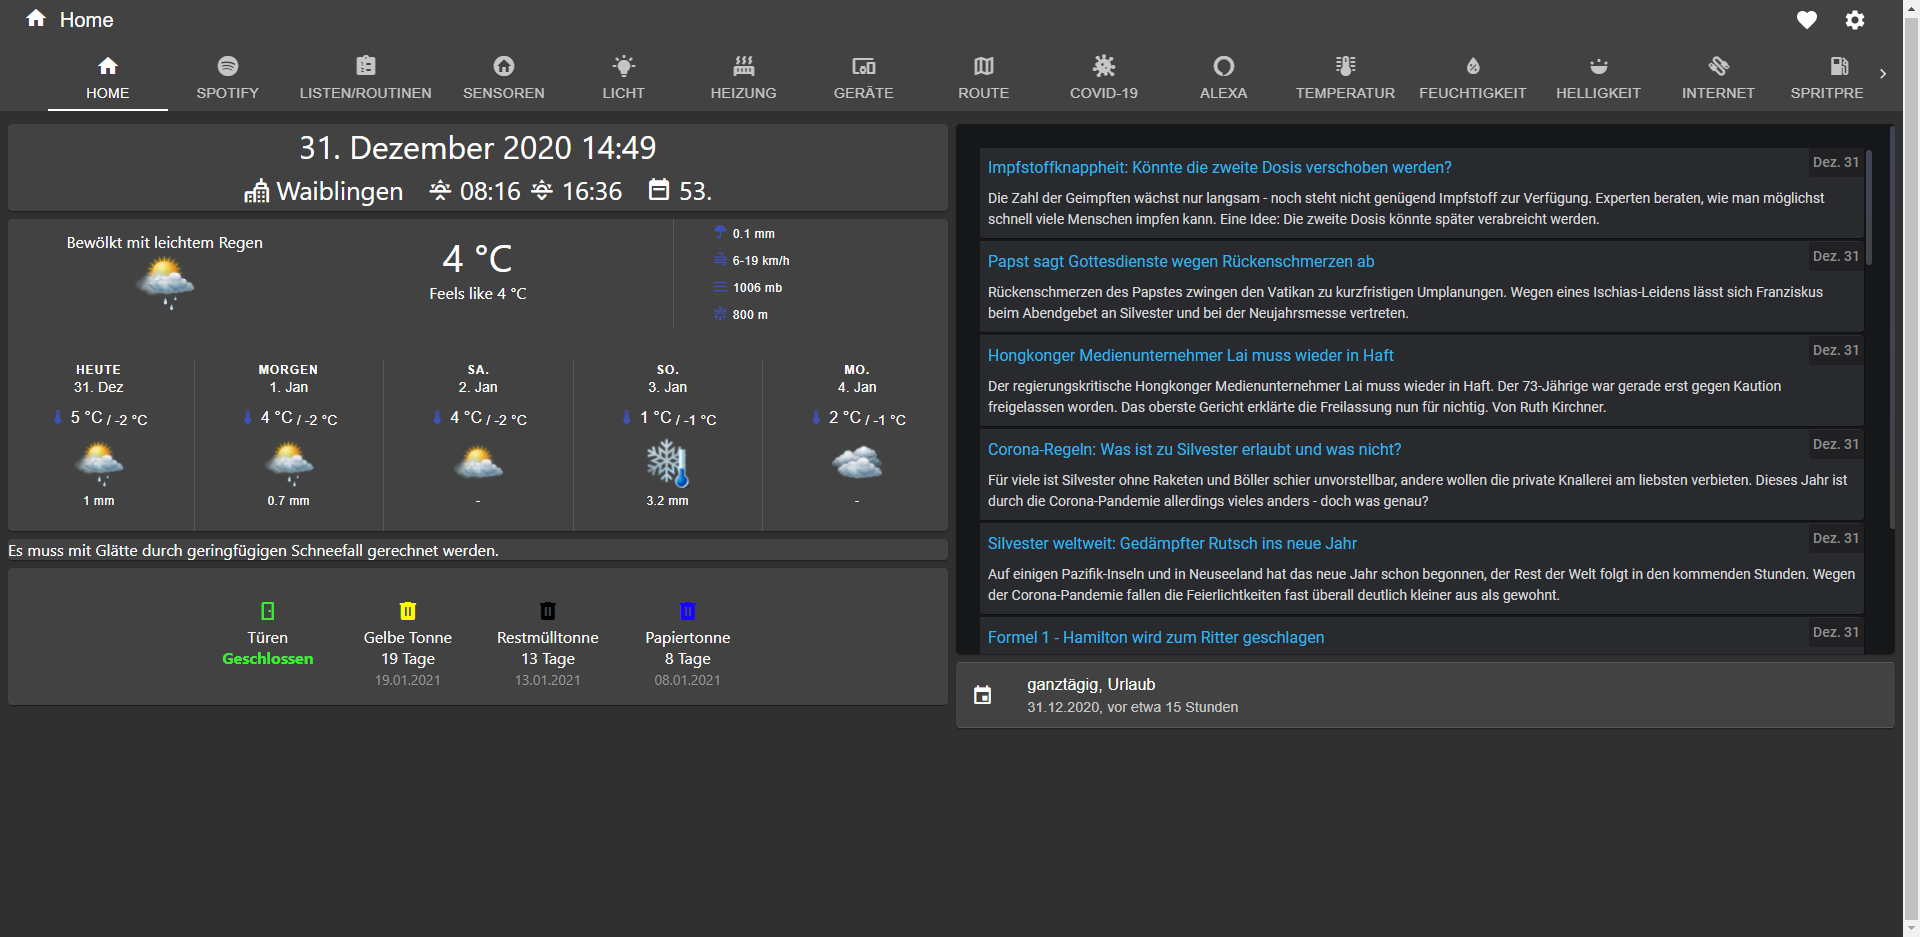Open the TEMPERATUR tab
1920x937 pixels.
pos(1345,78)
